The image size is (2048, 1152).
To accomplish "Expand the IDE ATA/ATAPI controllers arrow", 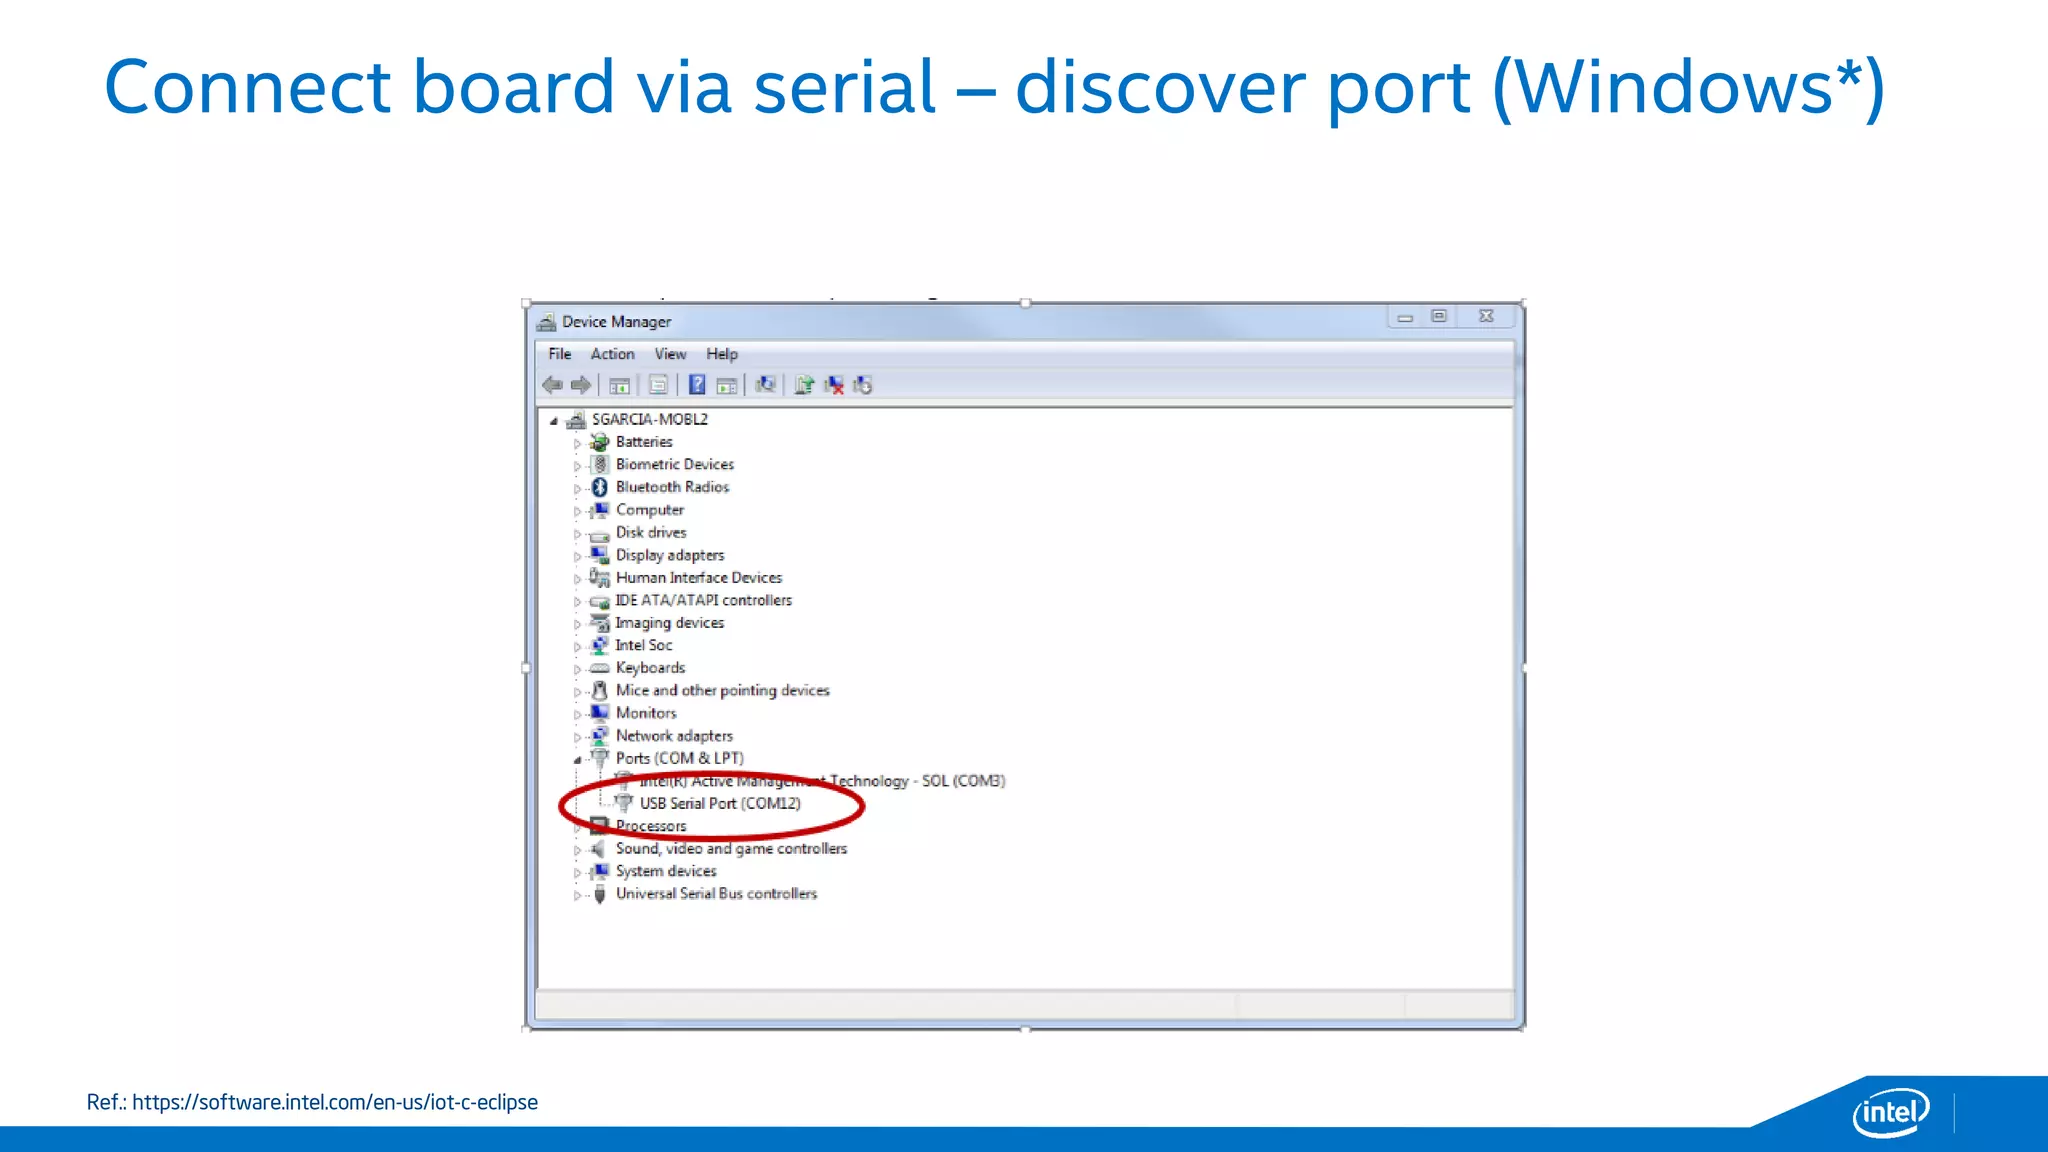I will [x=577, y=601].
